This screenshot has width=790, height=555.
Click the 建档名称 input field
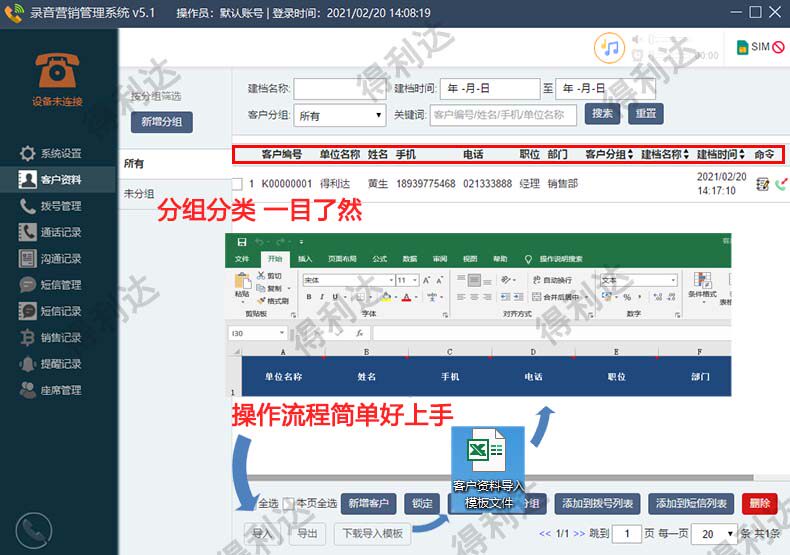coord(340,89)
